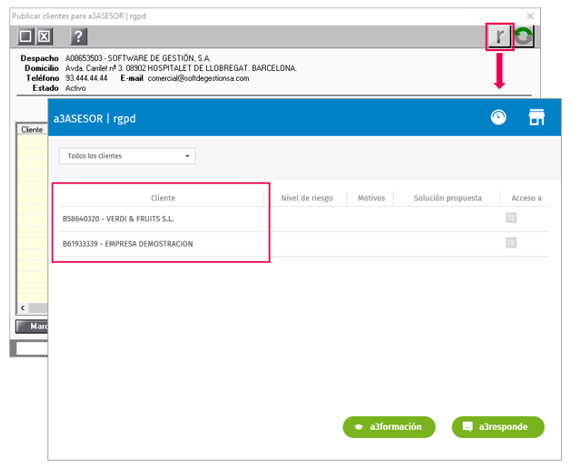Expand the Todos los clientes dropdown

click(x=127, y=156)
